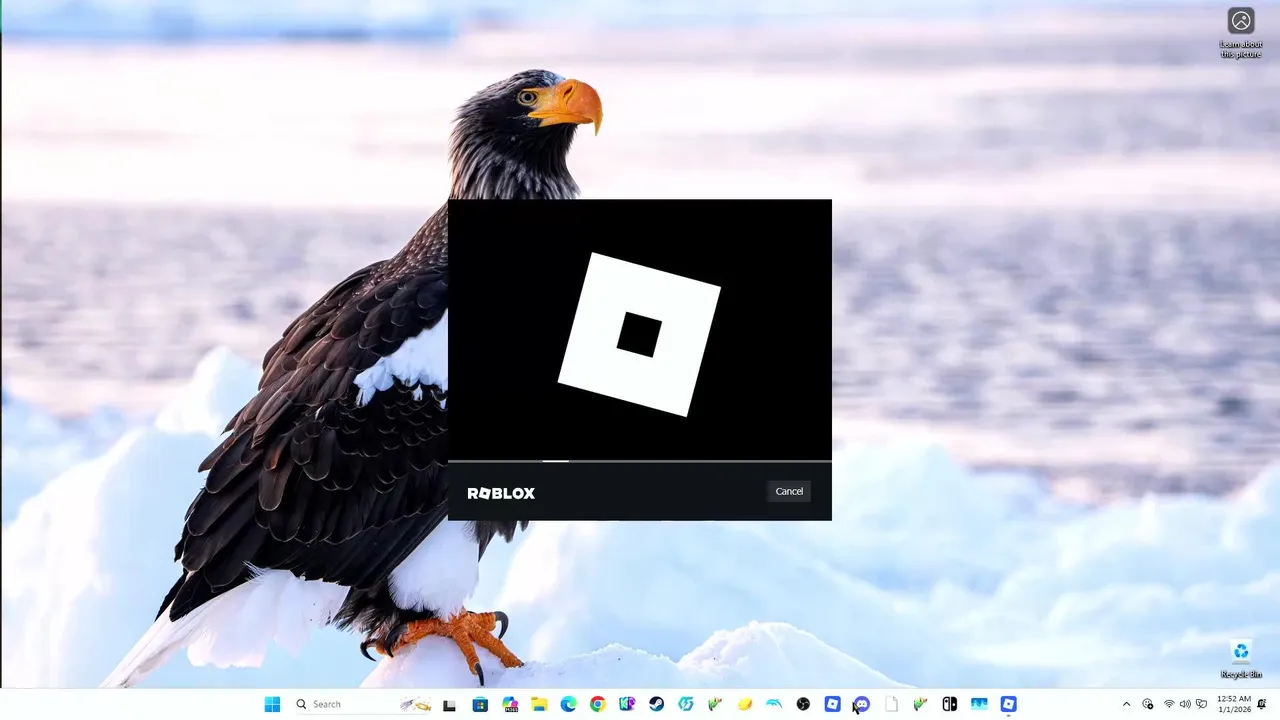Screen dimensions: 1280x720
Task: Open the volume control in the tray
Action: click(1185, 704)
